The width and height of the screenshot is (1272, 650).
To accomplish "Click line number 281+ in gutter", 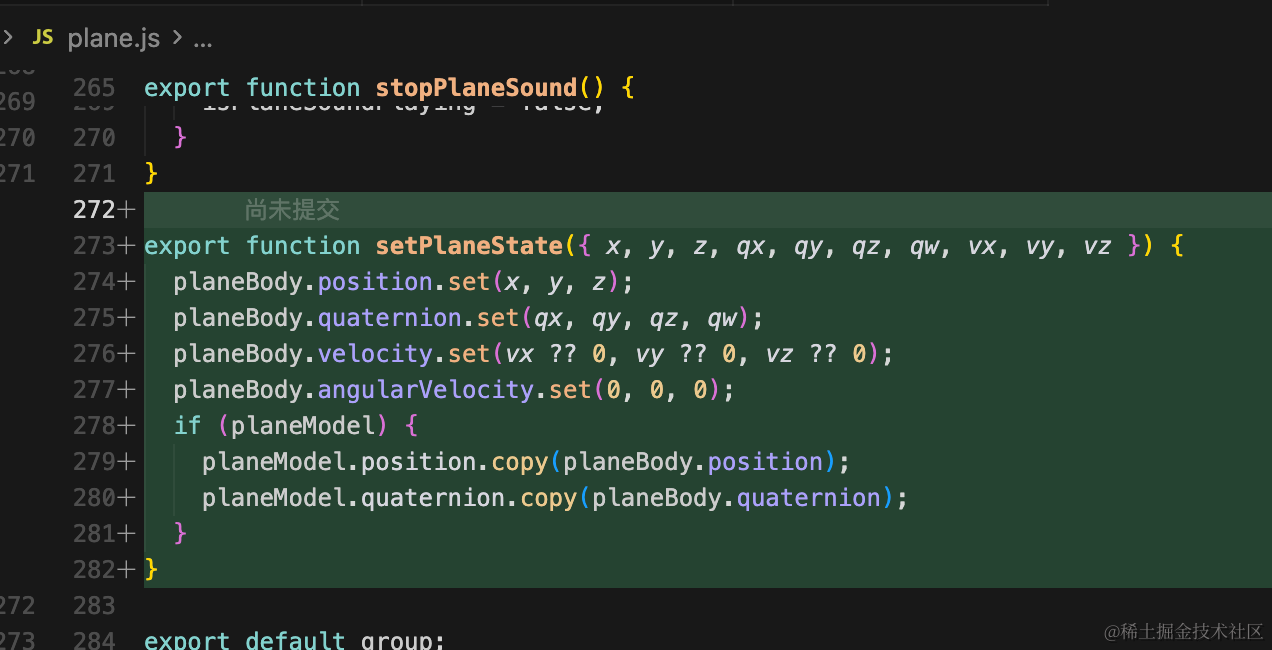I will point(103,534).
